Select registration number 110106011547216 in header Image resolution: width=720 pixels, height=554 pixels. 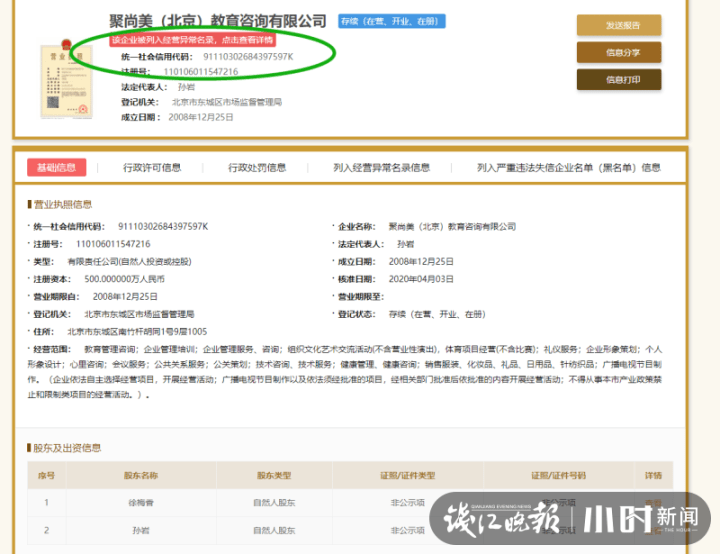pos(201,72)
